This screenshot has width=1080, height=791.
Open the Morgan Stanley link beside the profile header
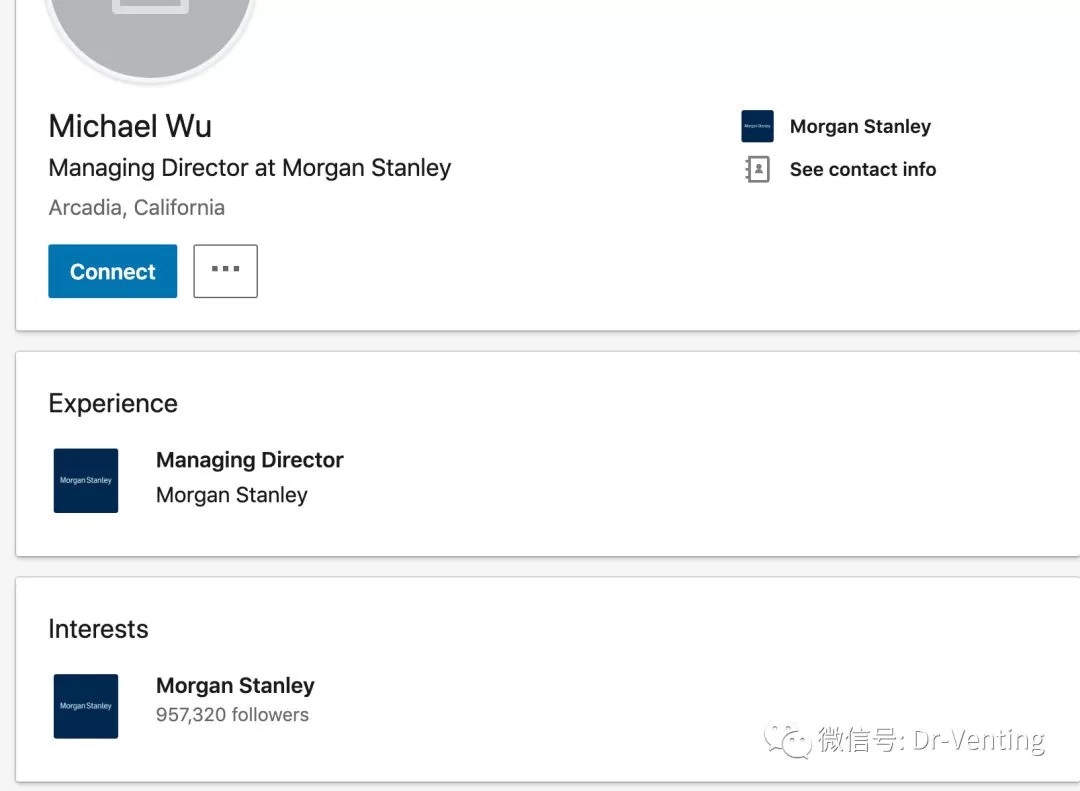(860, 126)
